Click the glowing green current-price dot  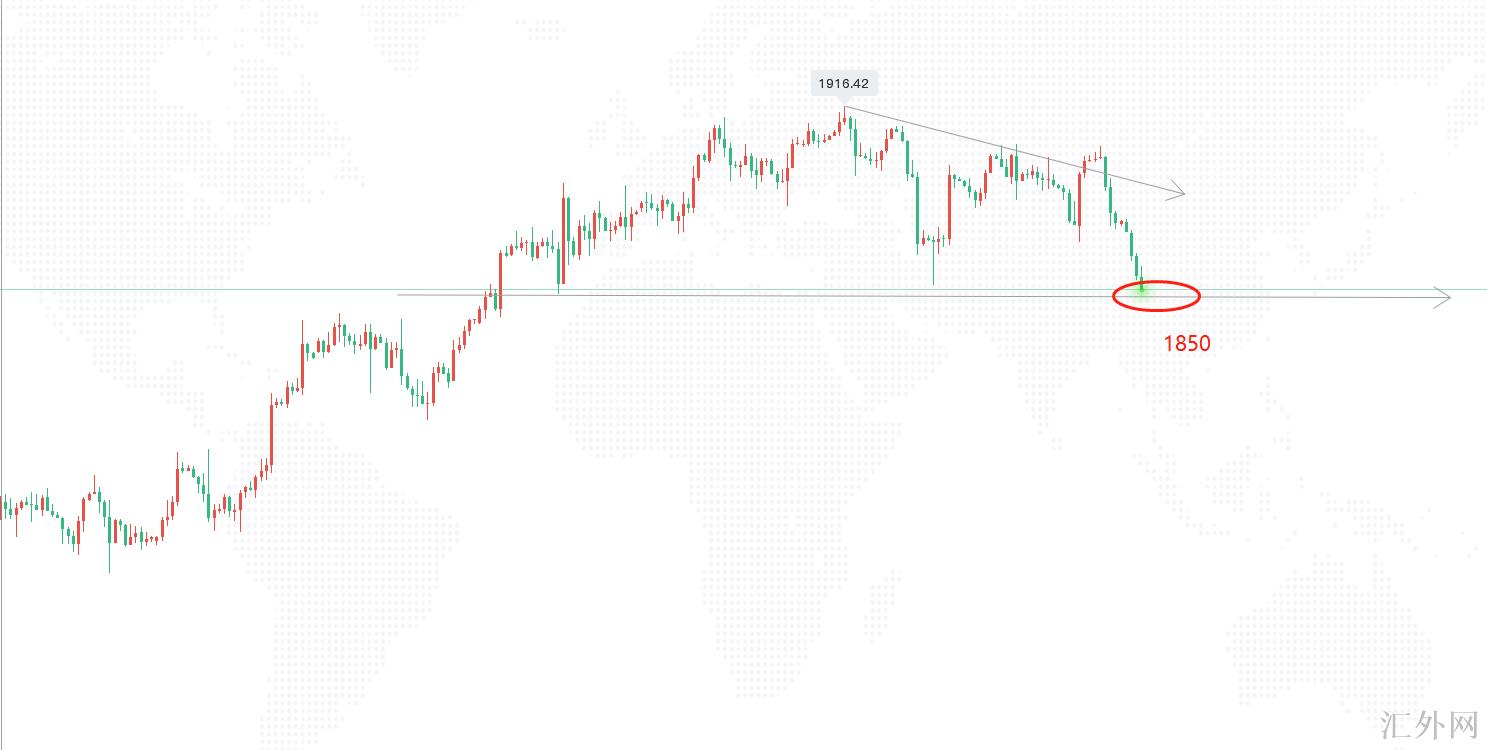(1142, 289)
